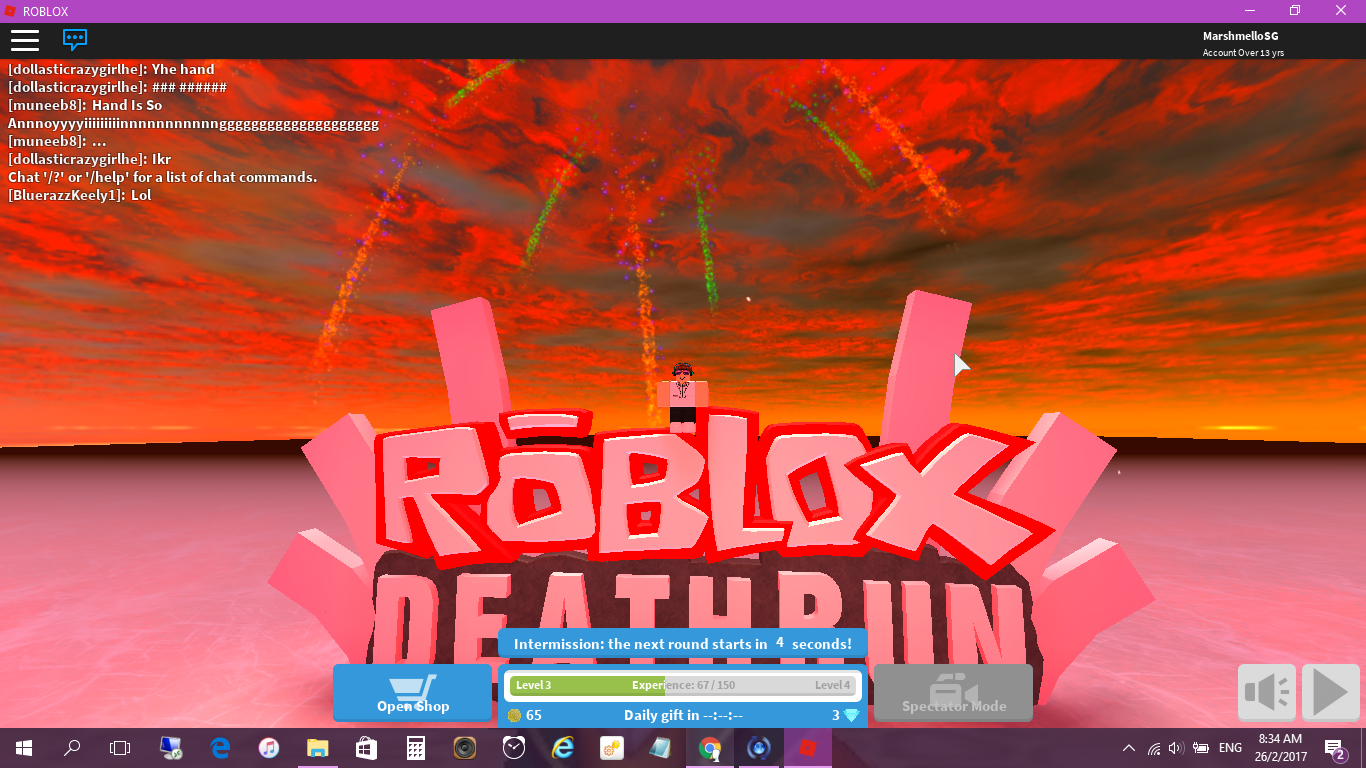The height and width of the screenshot is (768, 1366).
Task: Click the play arrow button
Action: 1331,692
